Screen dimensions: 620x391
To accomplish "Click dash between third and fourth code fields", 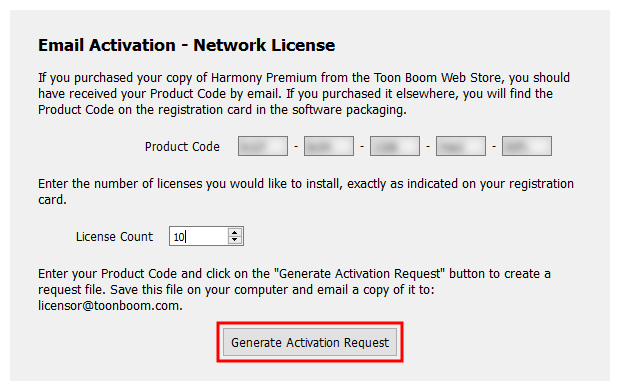I will click(428, 147).
